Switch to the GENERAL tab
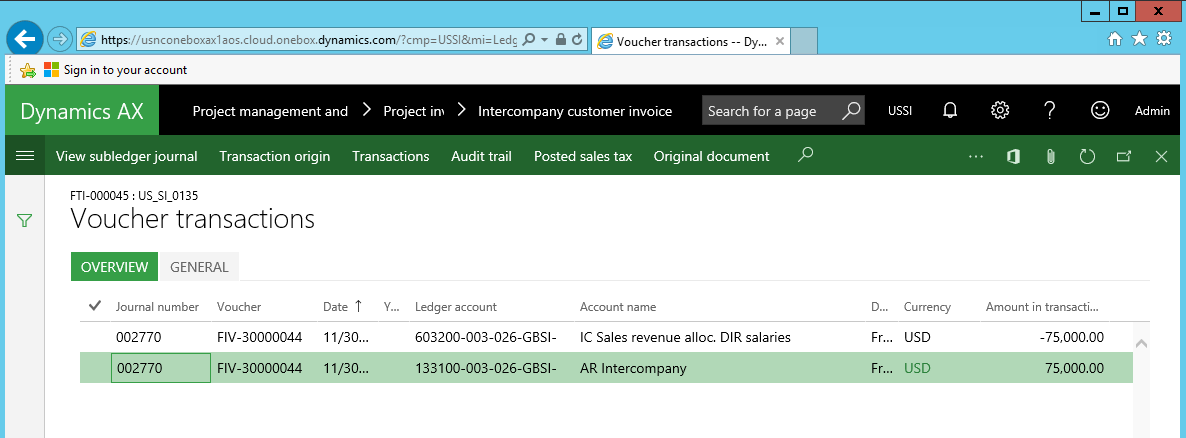This screenshot has width=1186, height=438. (199, 267)
